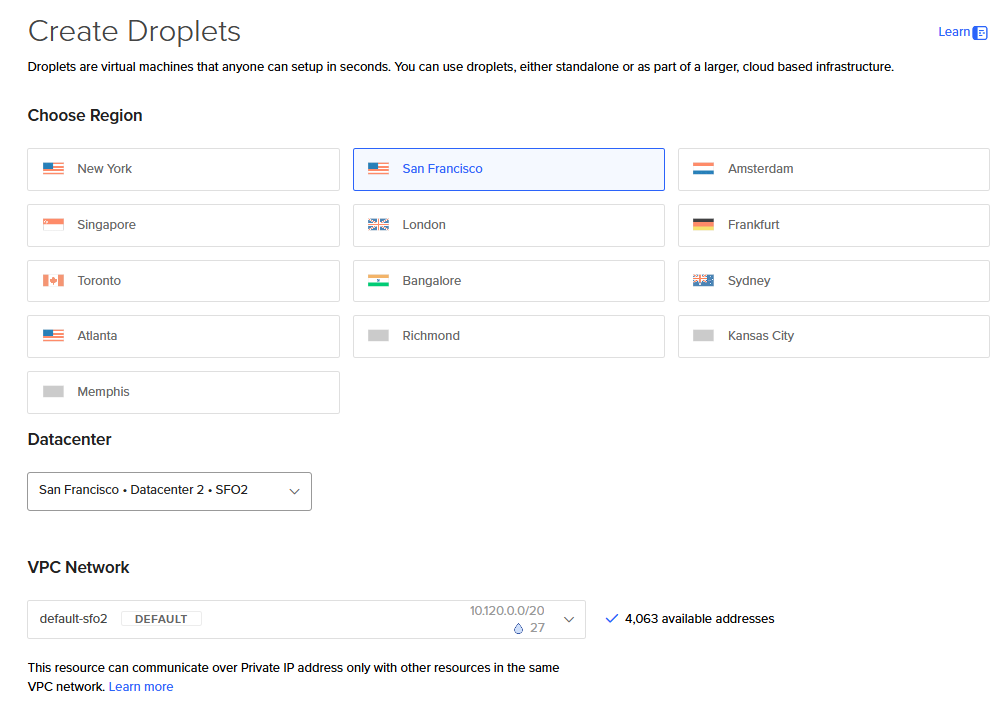The height and width of the screenshot is (707, 1001).
Task: Click the Australian flag beside Sydney
Action: point(703,280)
